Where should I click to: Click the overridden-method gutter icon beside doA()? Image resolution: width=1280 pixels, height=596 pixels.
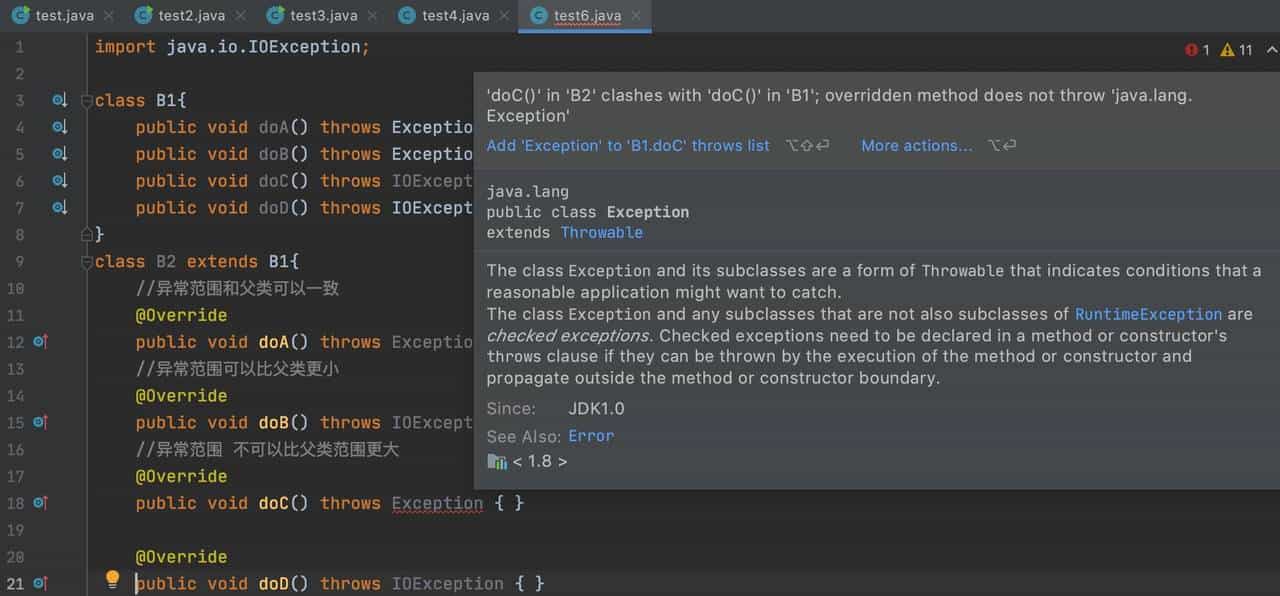60,127
